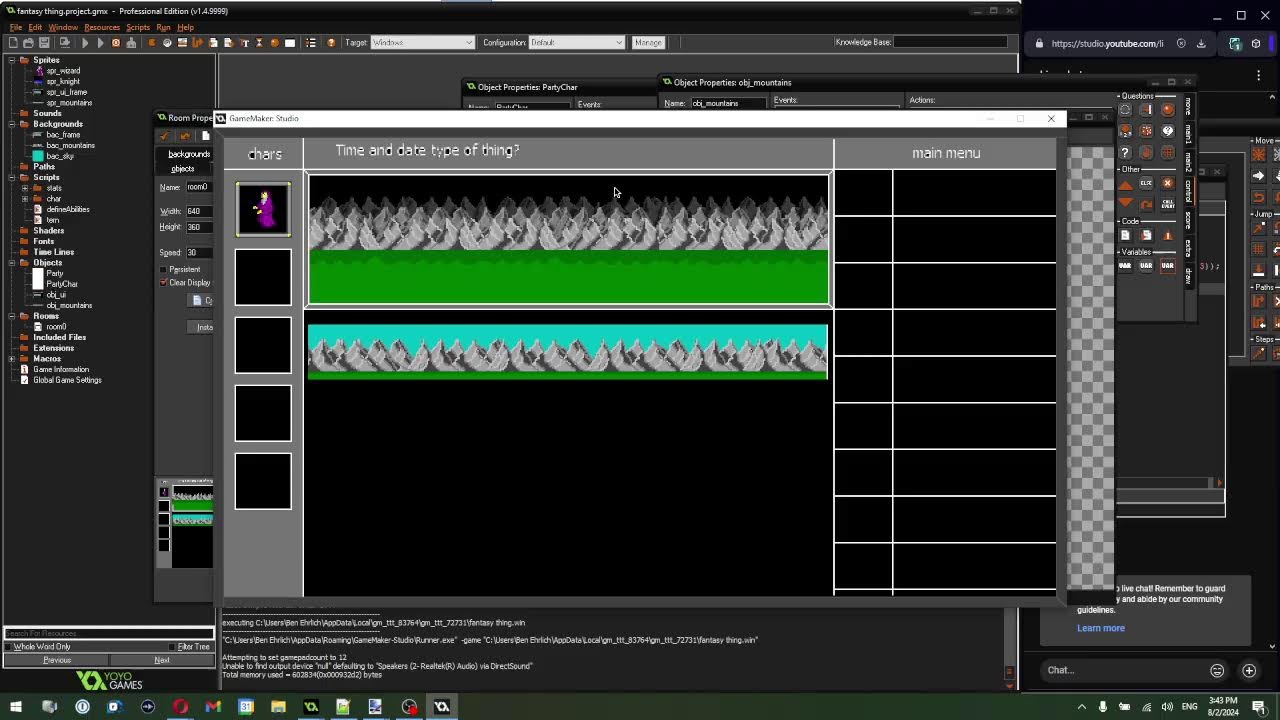Choose the Exit Event action icon

tap(1167, 184)
